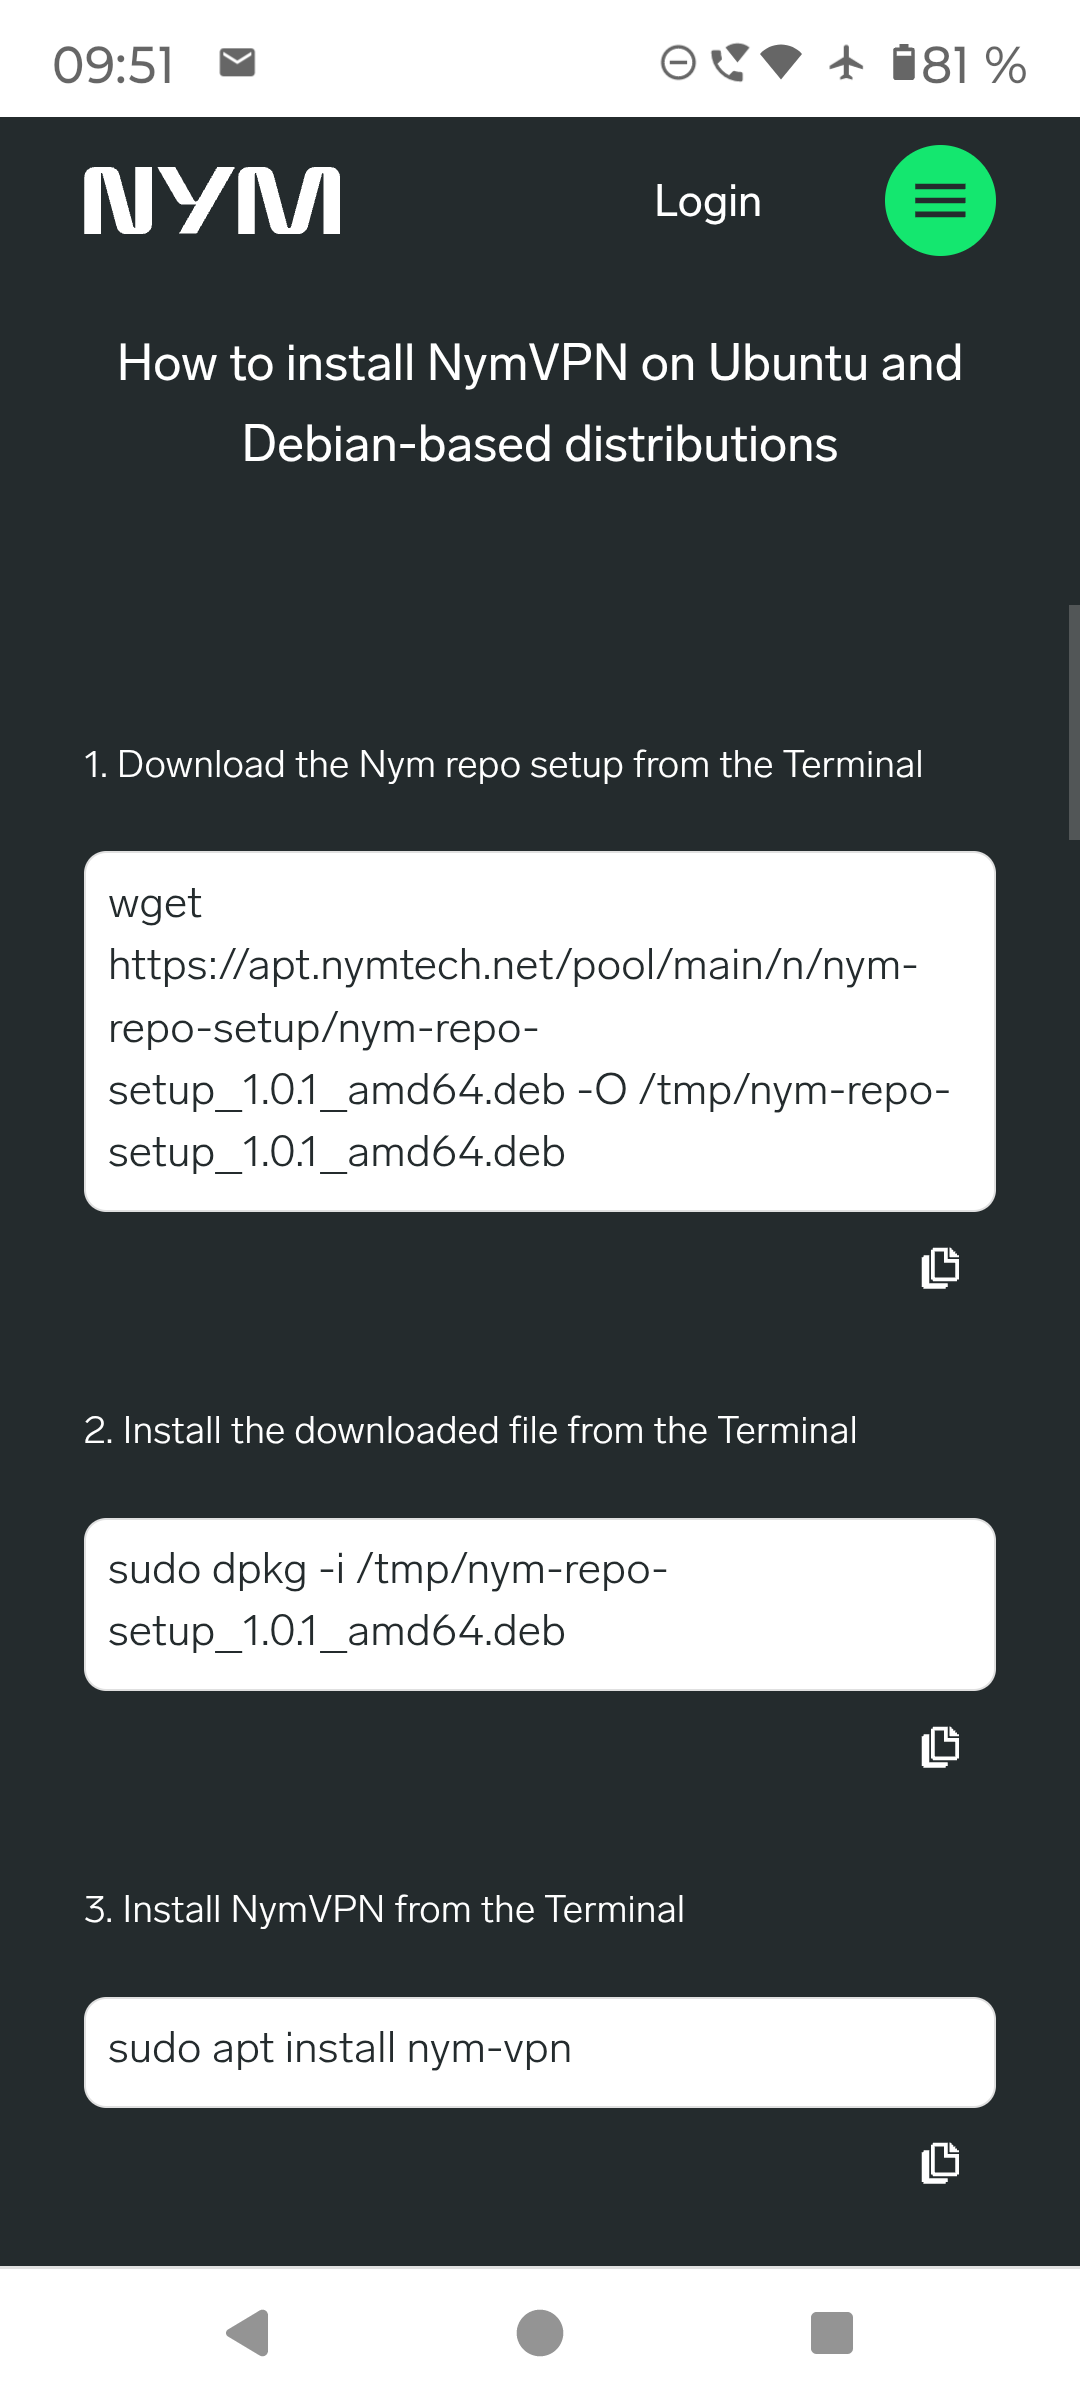Open the Login link
1080x2400 pixels.
tap(708, 201)
